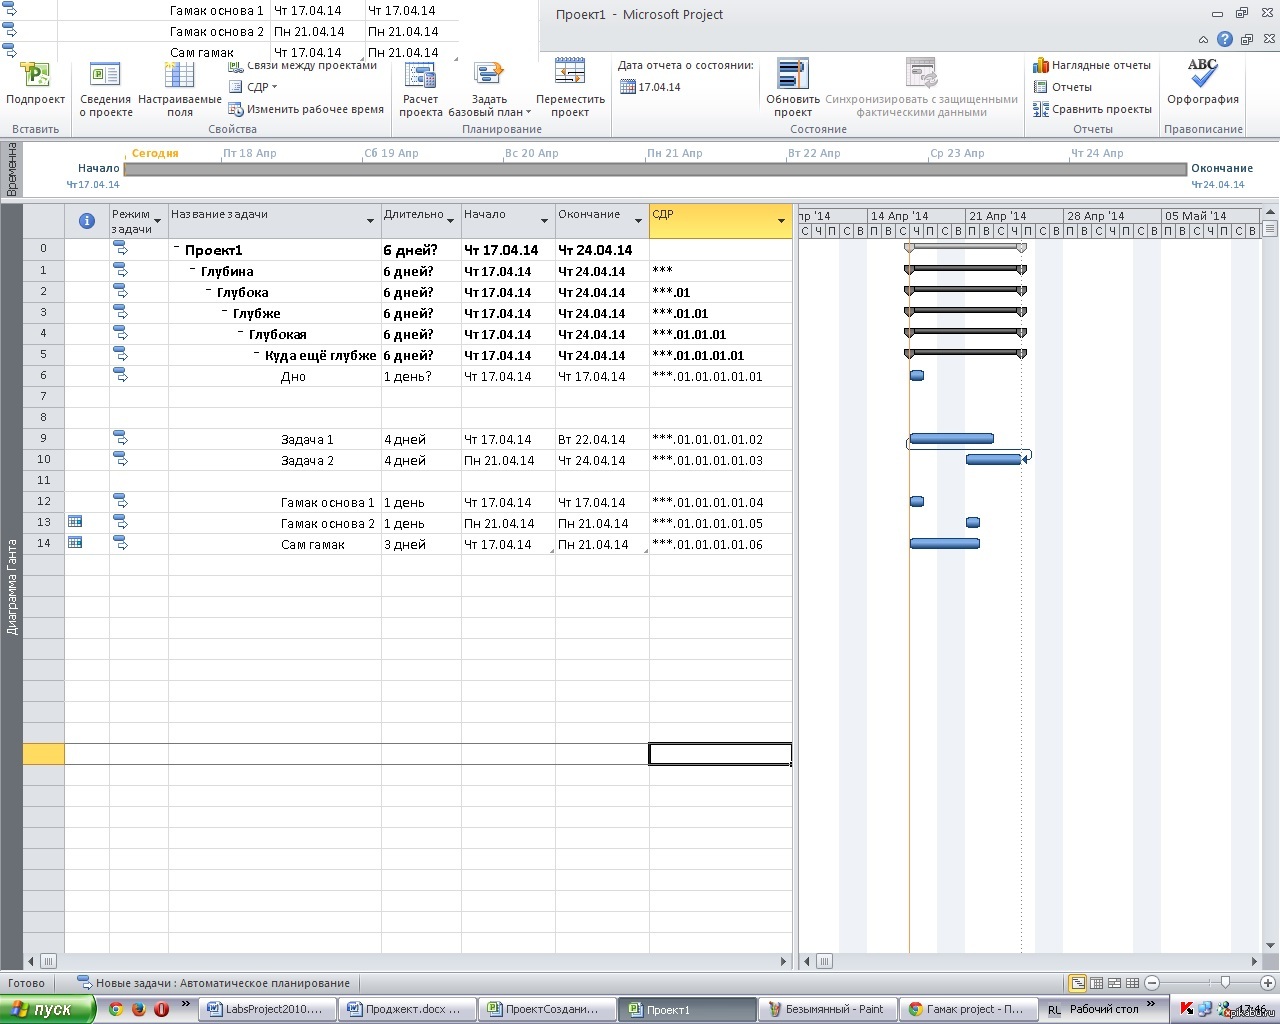Collapse the Куда ещё глубже task
Viewport: 1280px width, 1024px height.
click(x=257, y=355)
